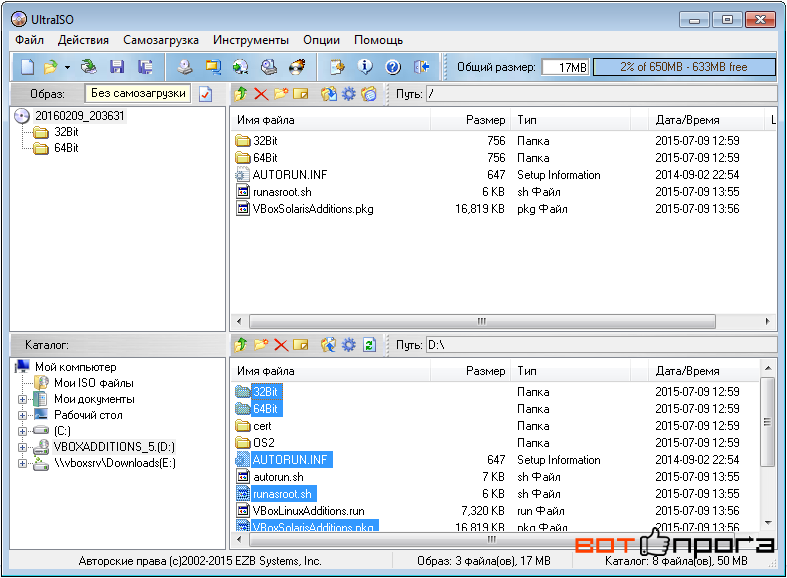Click the Общий размер 17MB field

pos(566,67)
